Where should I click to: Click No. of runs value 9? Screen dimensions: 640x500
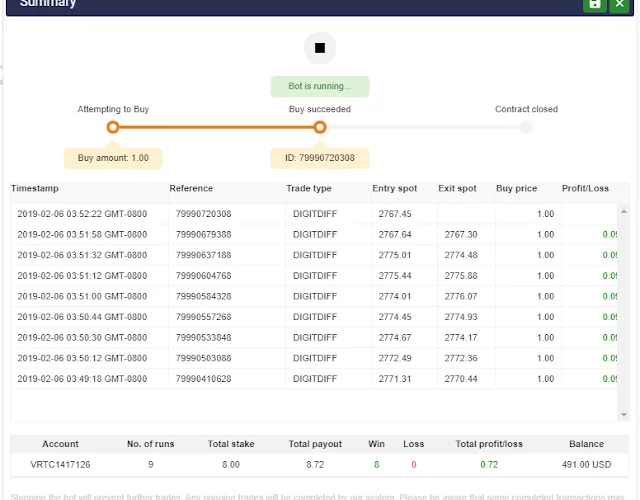(x=151, y=464)
